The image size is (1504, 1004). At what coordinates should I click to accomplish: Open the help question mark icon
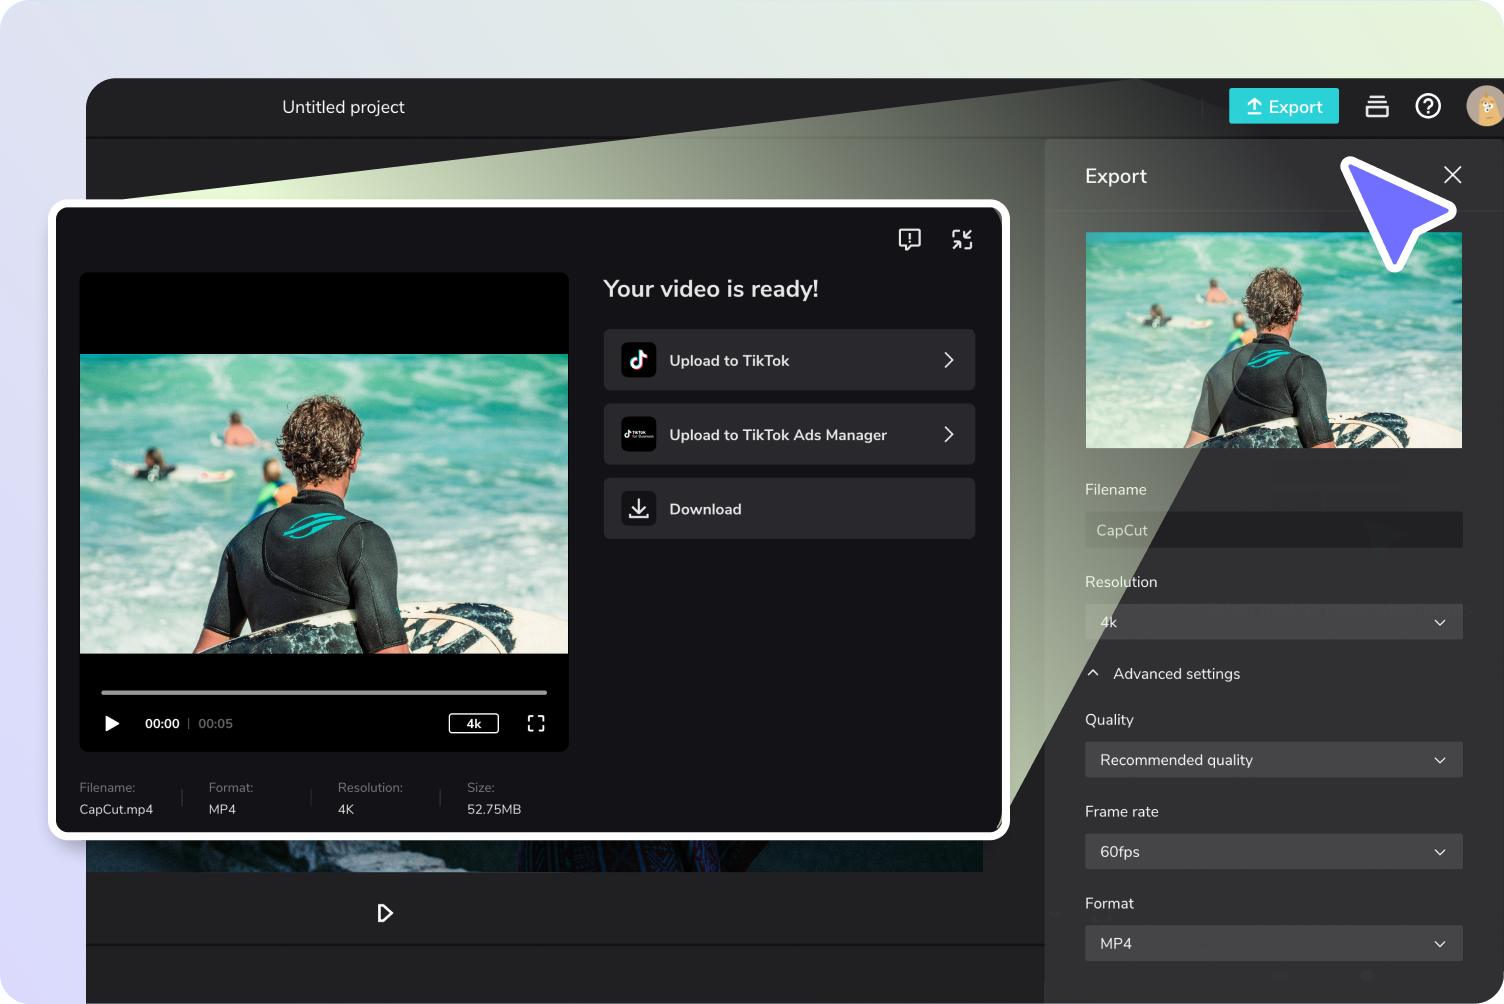pyautogui.click(x=1428, y=106)
